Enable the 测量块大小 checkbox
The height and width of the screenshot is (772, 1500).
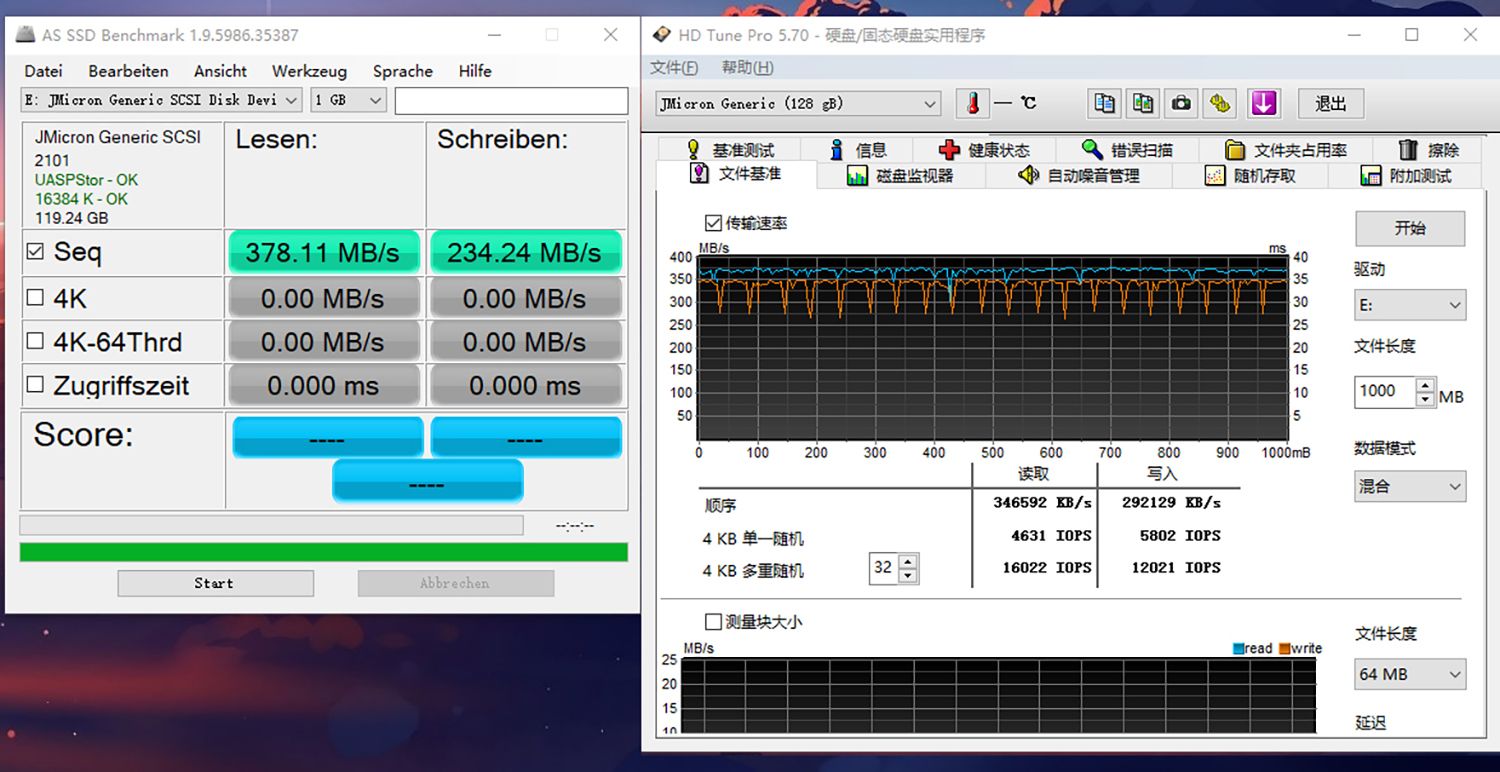click(713, 622)
